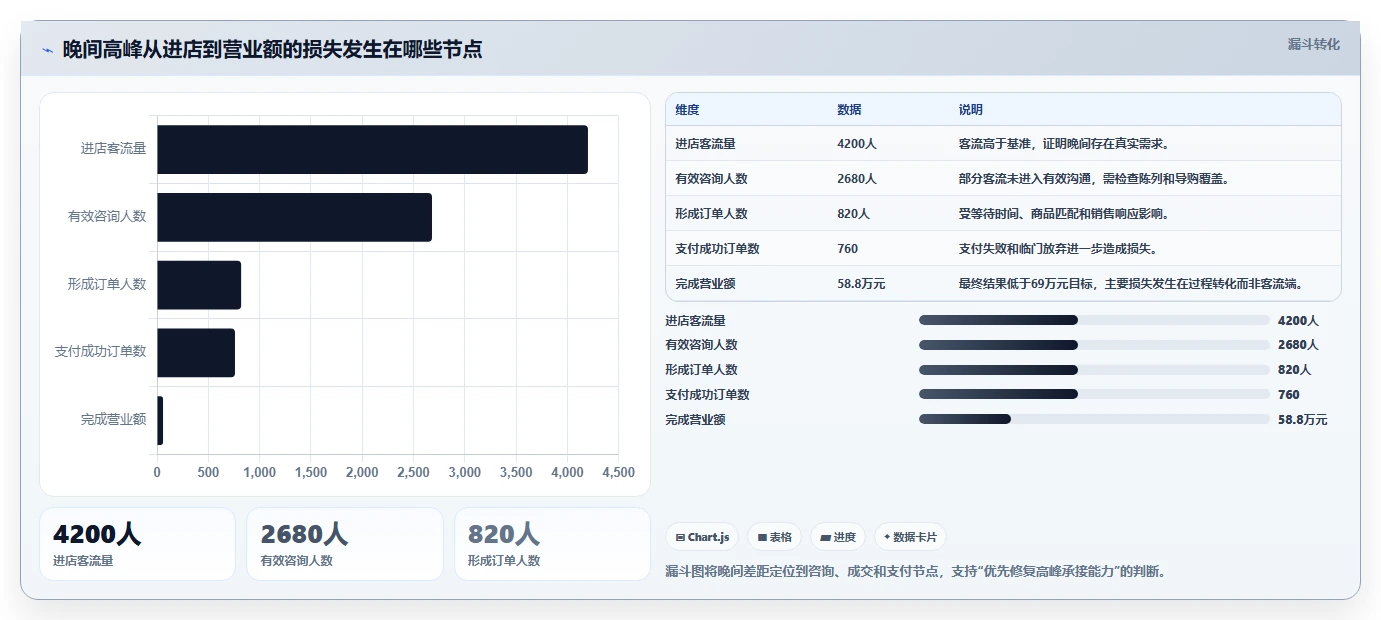Click the 58.8万元 value beside the progress bar
The width and height of the screenshot is (1381, 620).
(x=1303, y=420)
